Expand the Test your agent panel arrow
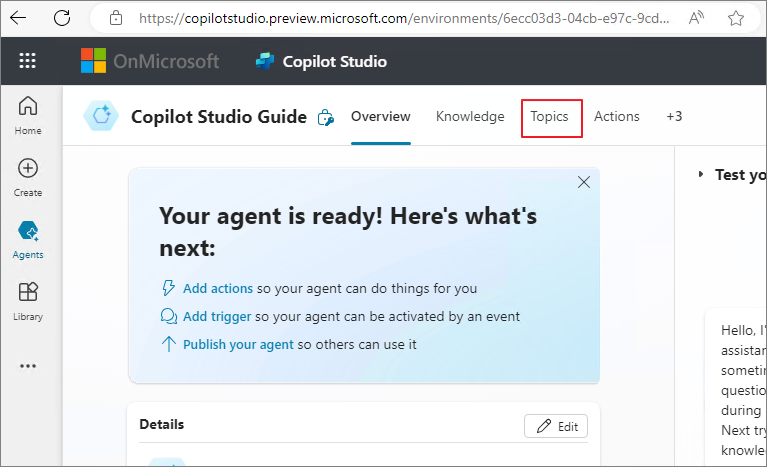 (701, 174)
